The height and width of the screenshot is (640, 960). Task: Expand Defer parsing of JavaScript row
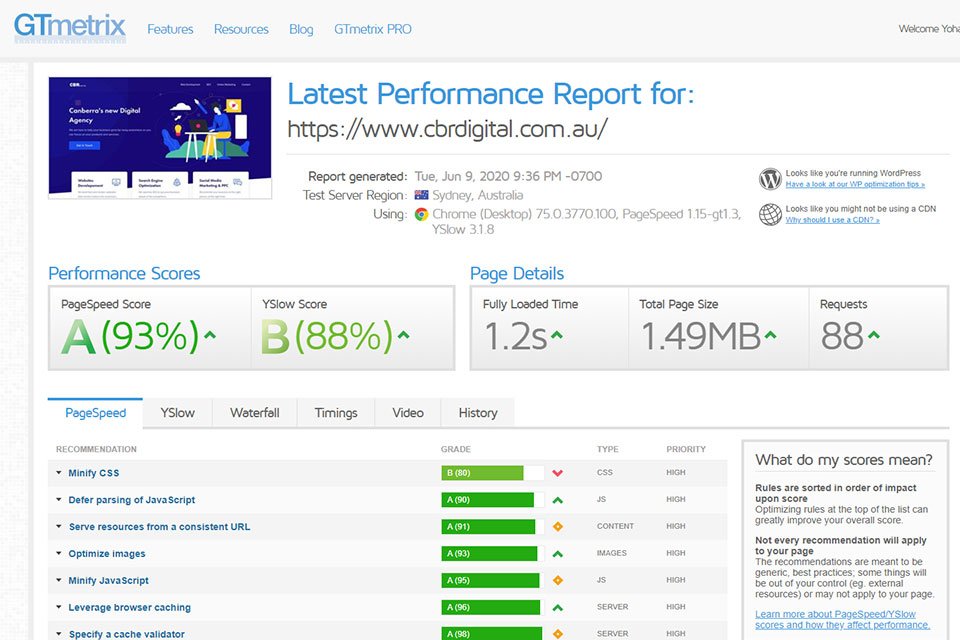click(131, 500)
